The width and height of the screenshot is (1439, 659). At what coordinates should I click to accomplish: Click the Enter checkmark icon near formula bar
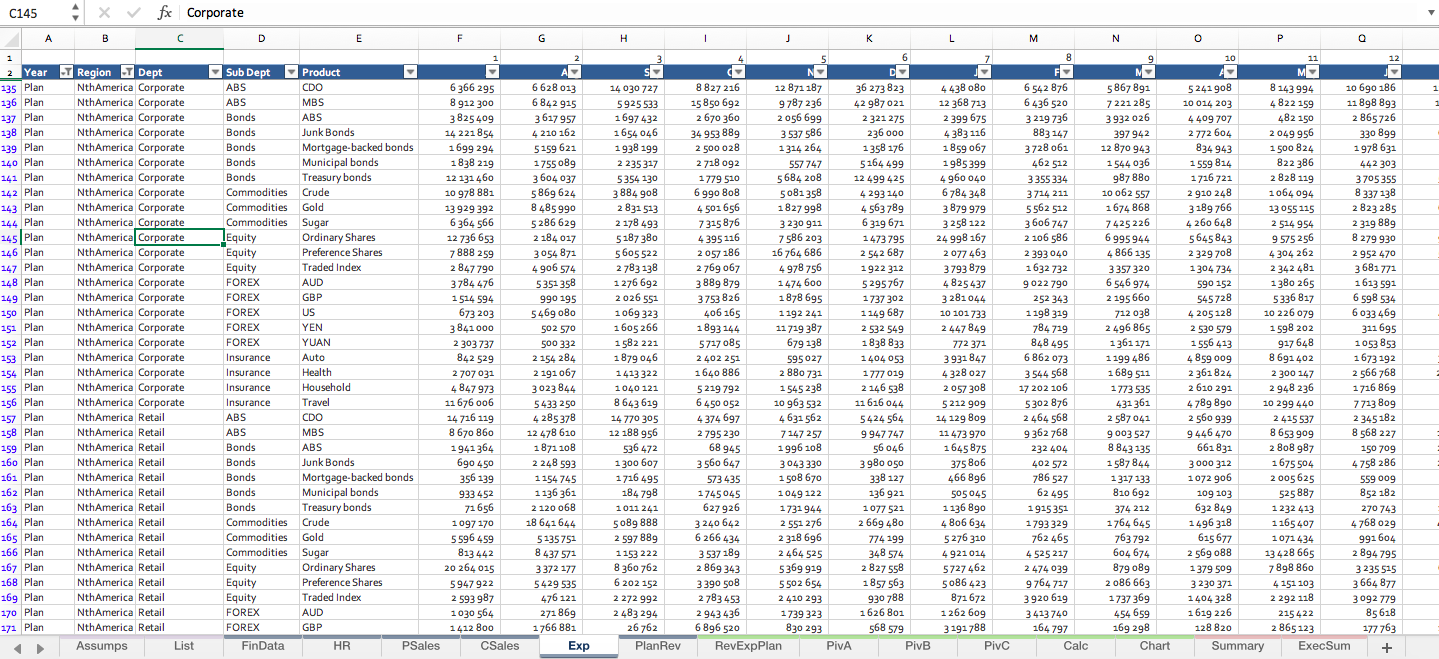click(x=134, y=12)
